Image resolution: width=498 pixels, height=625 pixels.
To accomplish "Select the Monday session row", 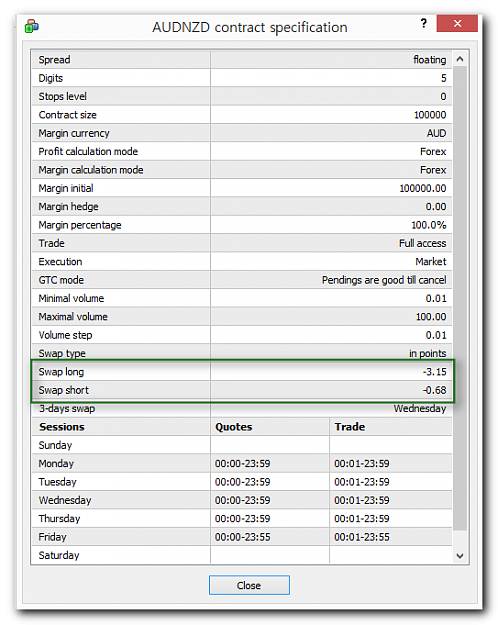I will [242, 463].
